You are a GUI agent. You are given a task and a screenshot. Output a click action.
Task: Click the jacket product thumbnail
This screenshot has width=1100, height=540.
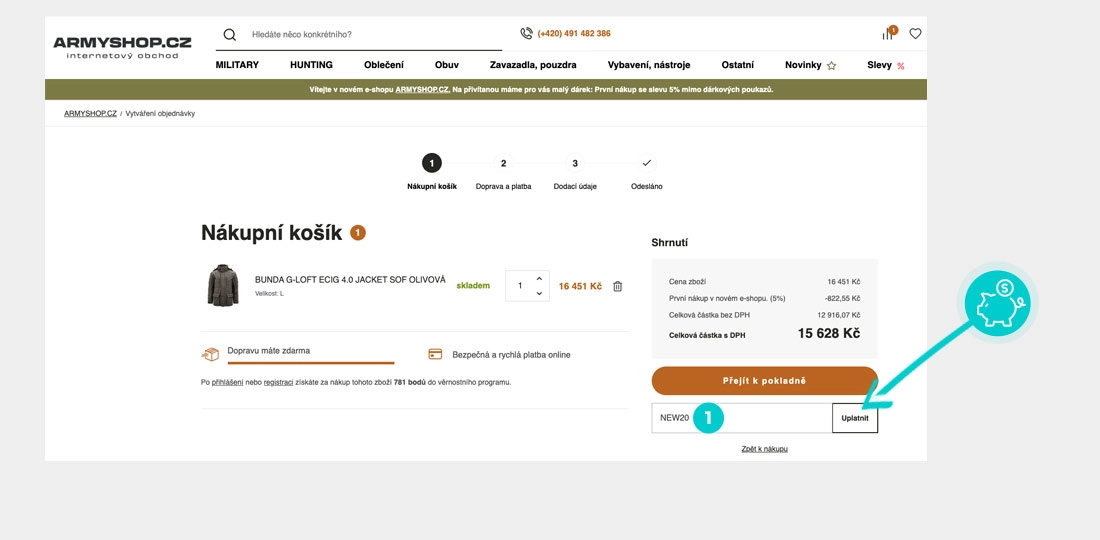222,285
